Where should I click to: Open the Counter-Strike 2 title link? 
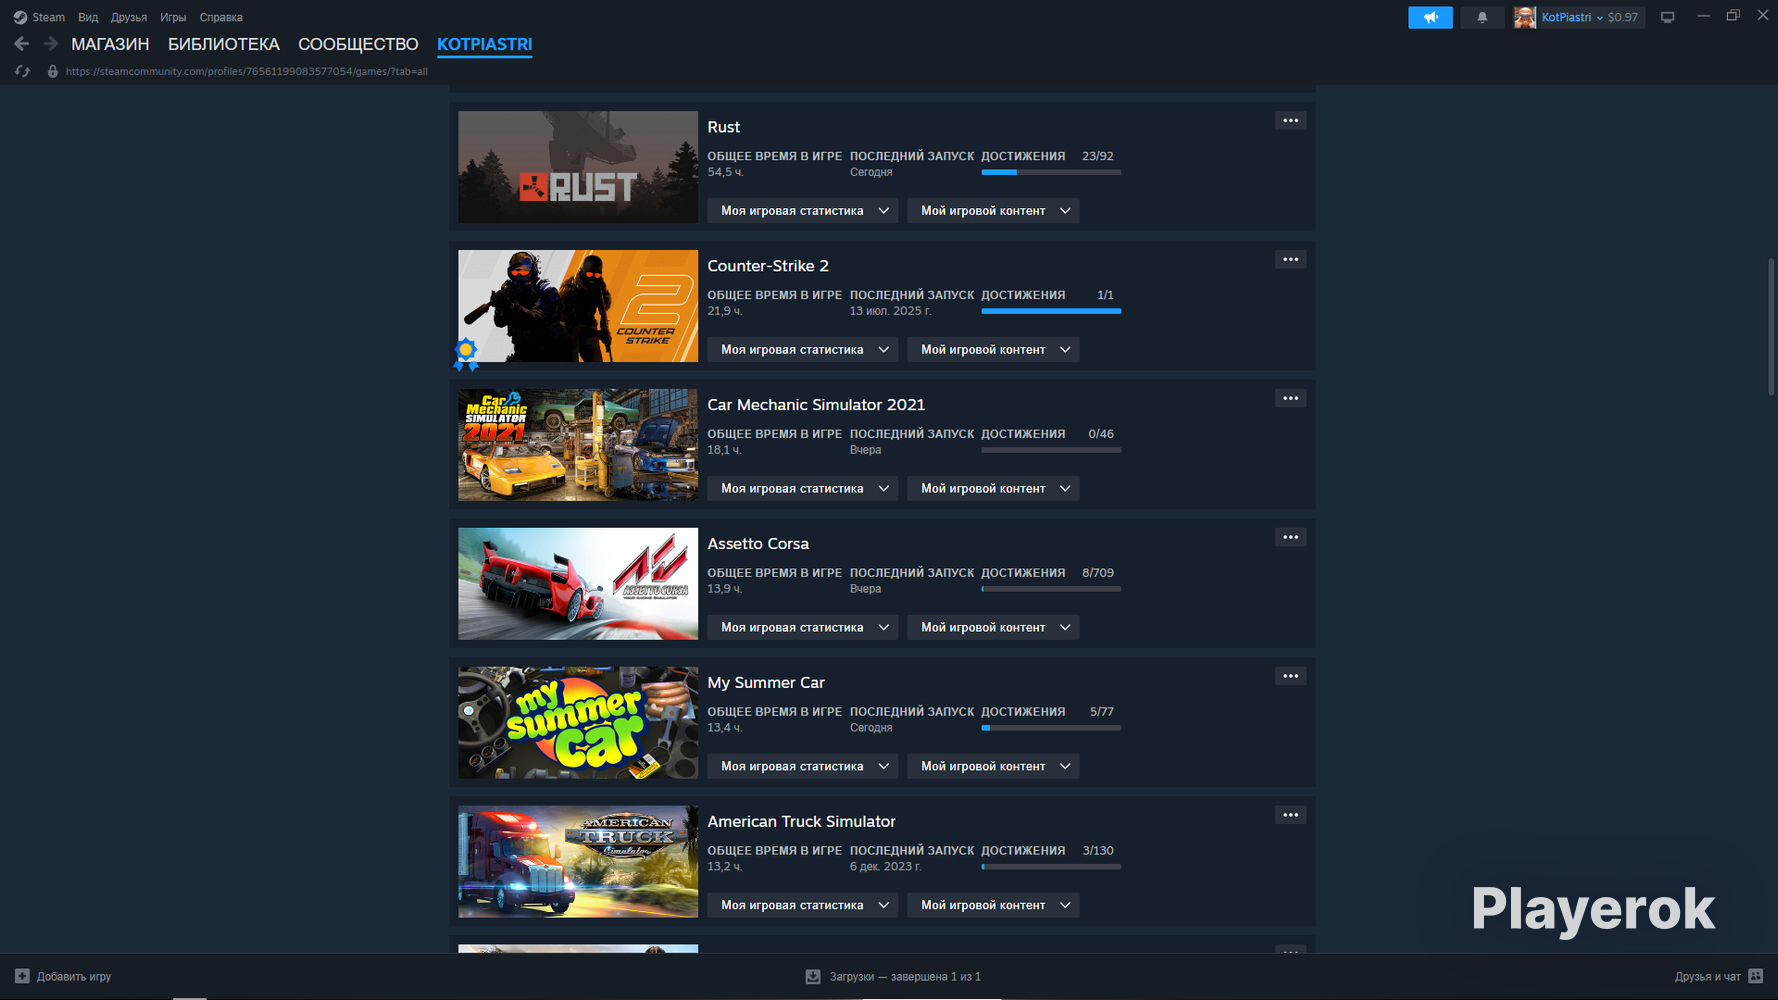(x=768, y=266)
